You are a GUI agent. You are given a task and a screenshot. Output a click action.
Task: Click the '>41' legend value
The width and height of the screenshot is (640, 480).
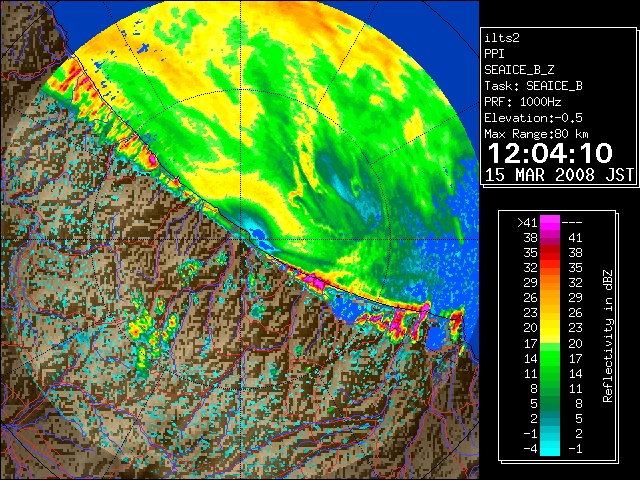pos(527,222)
